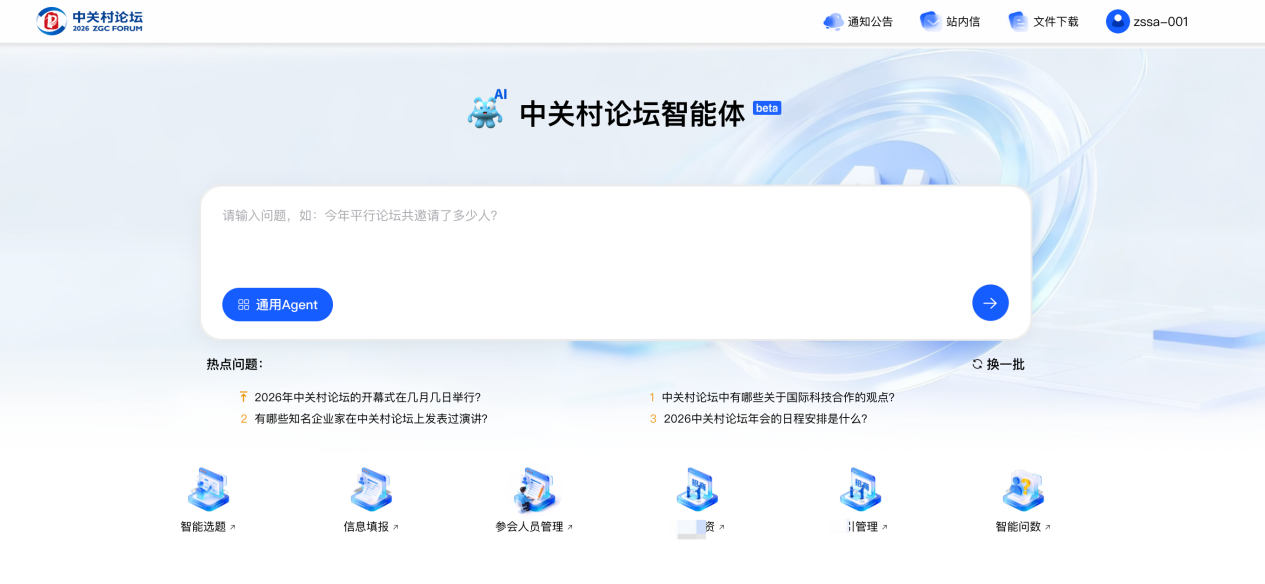Click the module icon left of 智能问数
This screenshot has height=584, width=1265.
coord(859,490)
